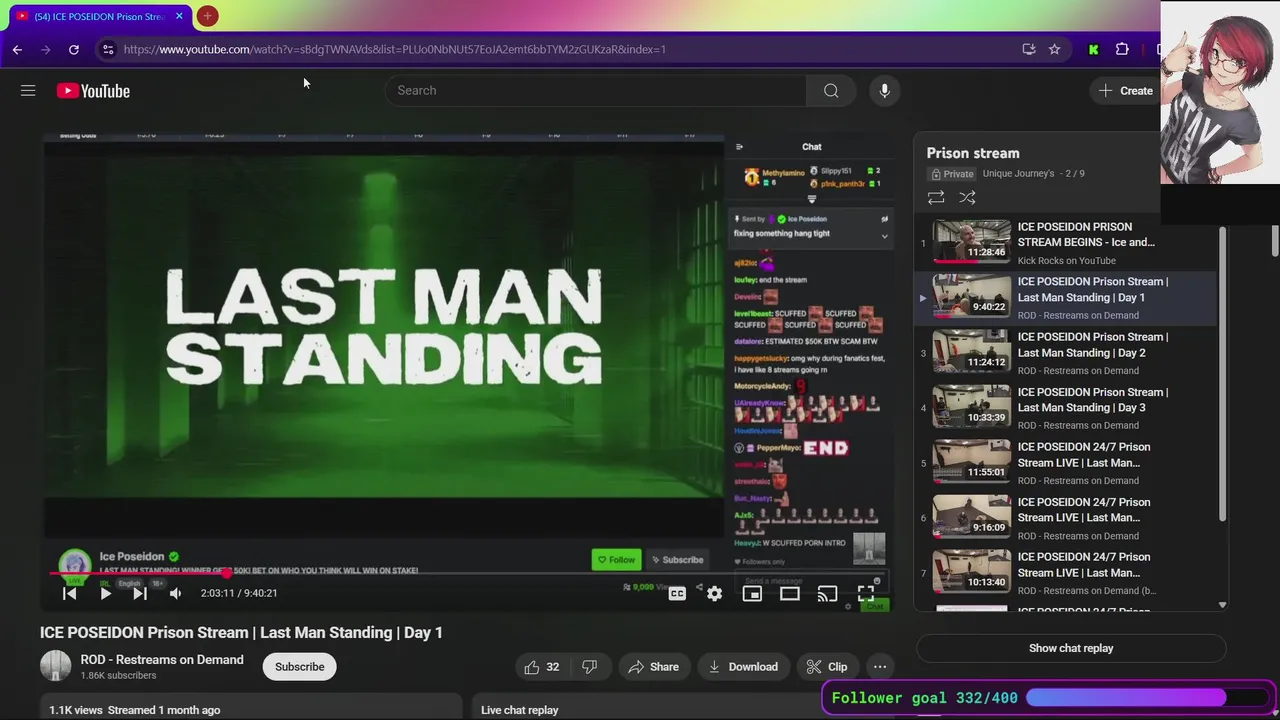This screenshot has height=720, width=1280.
Task: Open the Create menu
Action: [1126, 91]
